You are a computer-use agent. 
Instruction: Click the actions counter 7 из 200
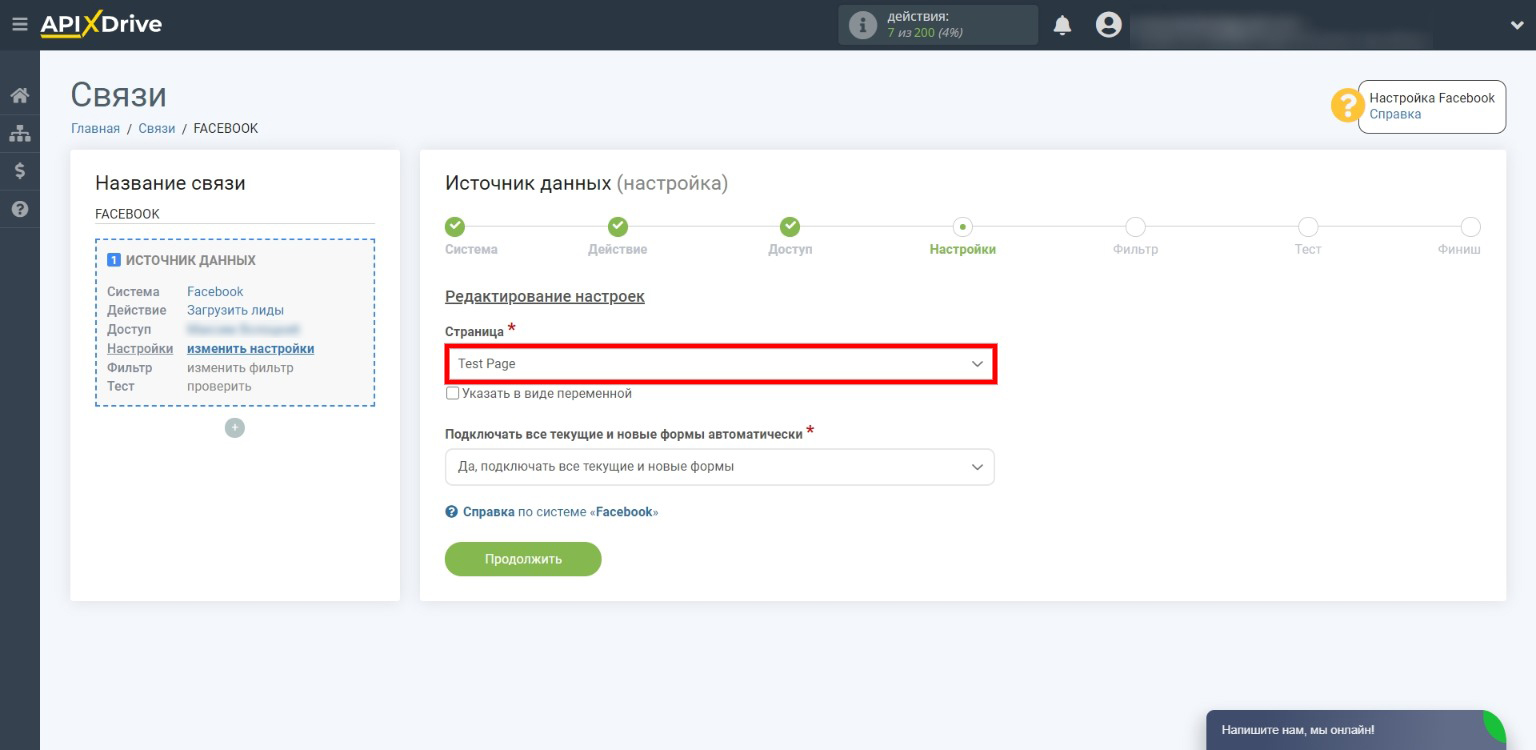(925, 33)
